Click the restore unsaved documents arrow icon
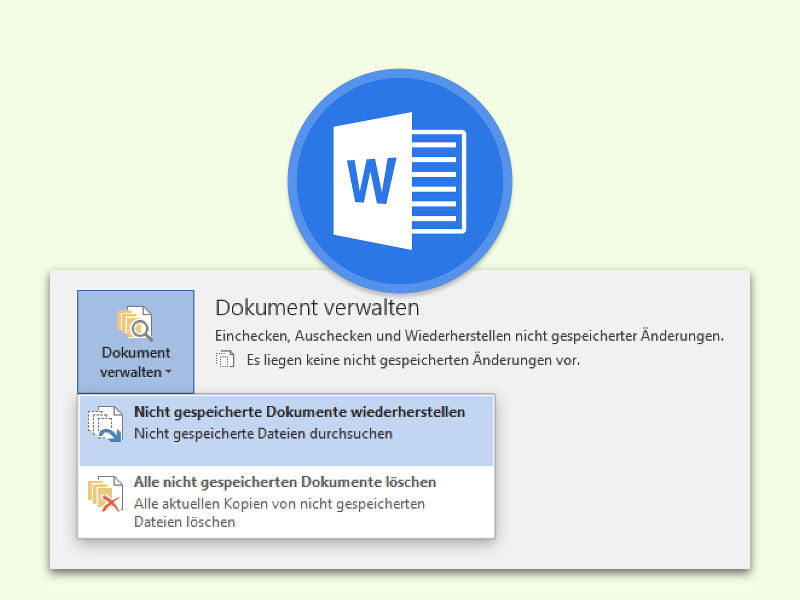Image resolution: width=800 pixels, height=600 pixels. coord(105,423)
